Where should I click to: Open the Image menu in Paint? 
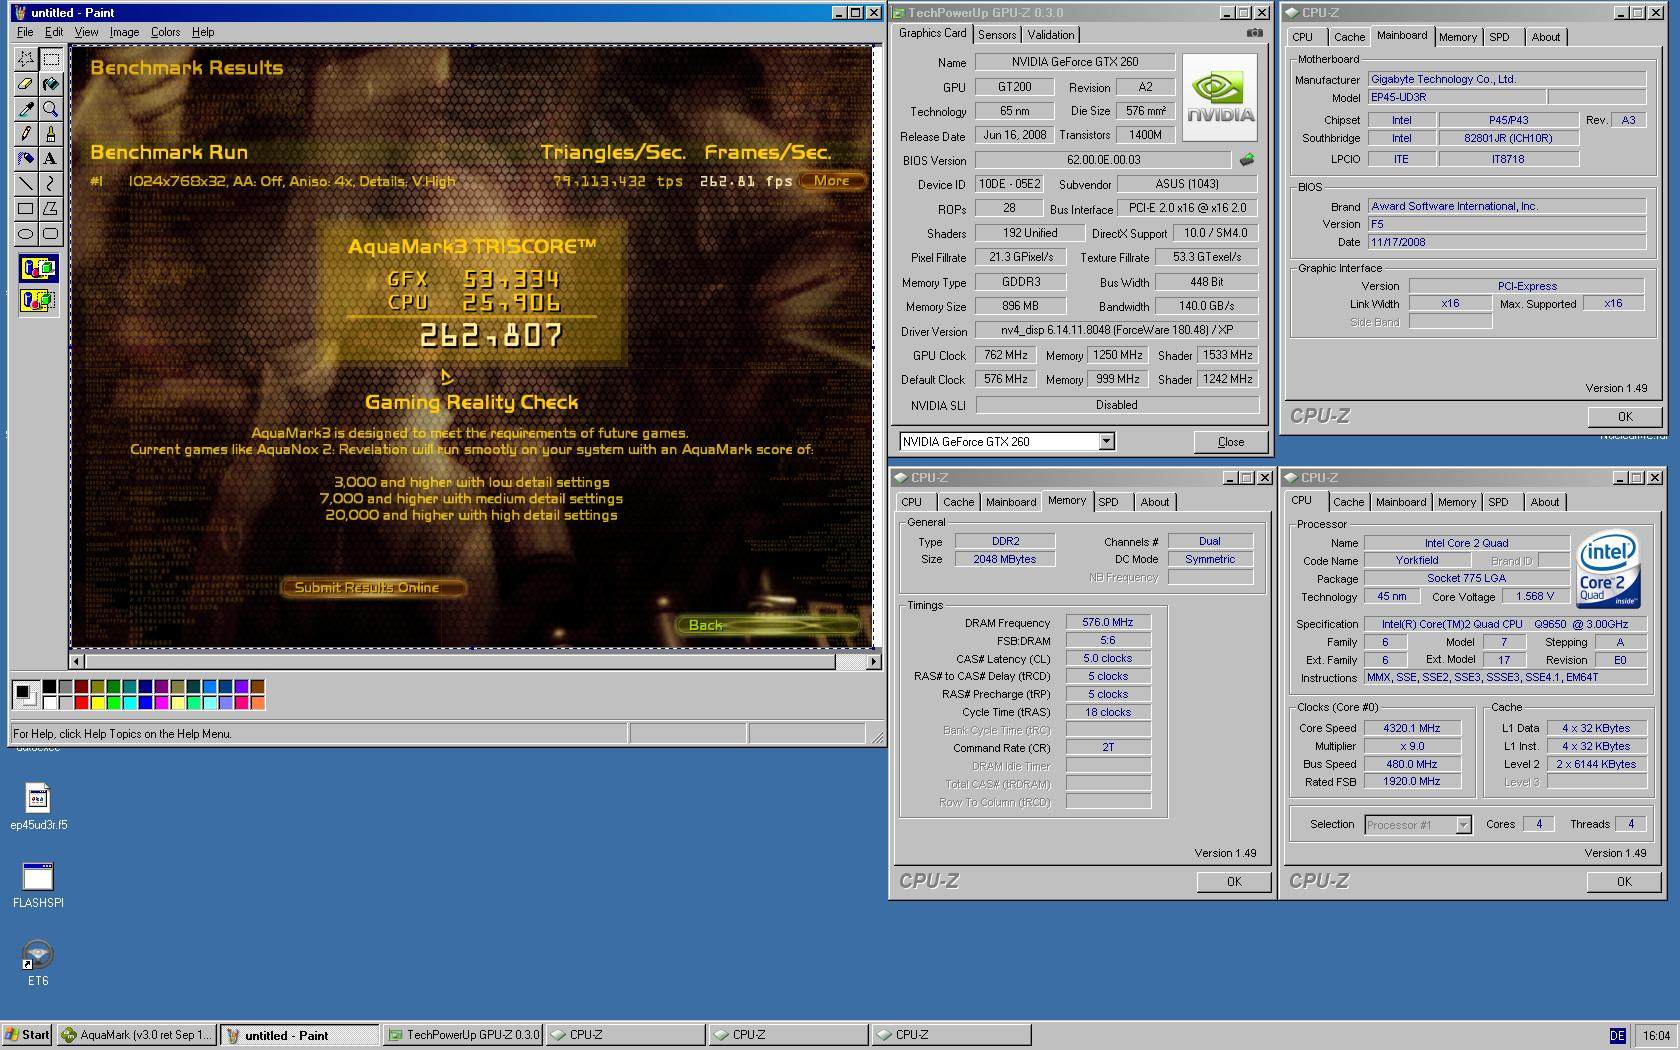click(x=124, y=32)
